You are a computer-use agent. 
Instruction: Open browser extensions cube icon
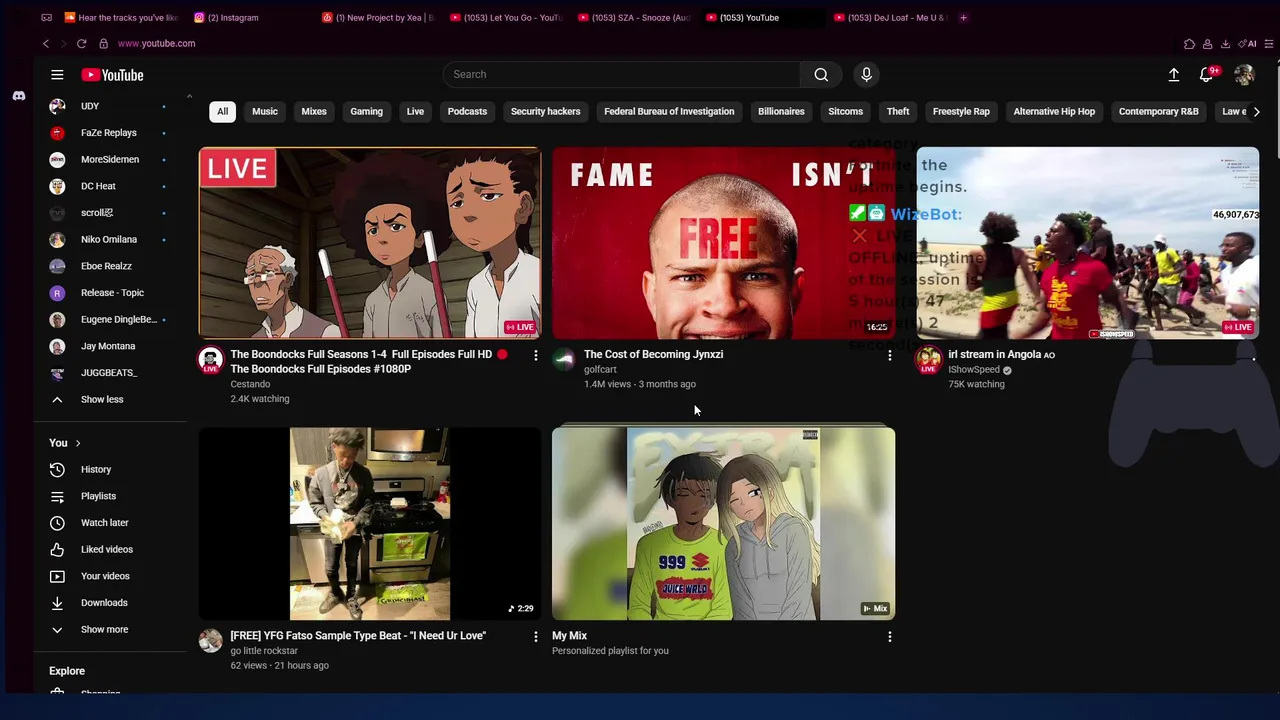(1189, 44)
